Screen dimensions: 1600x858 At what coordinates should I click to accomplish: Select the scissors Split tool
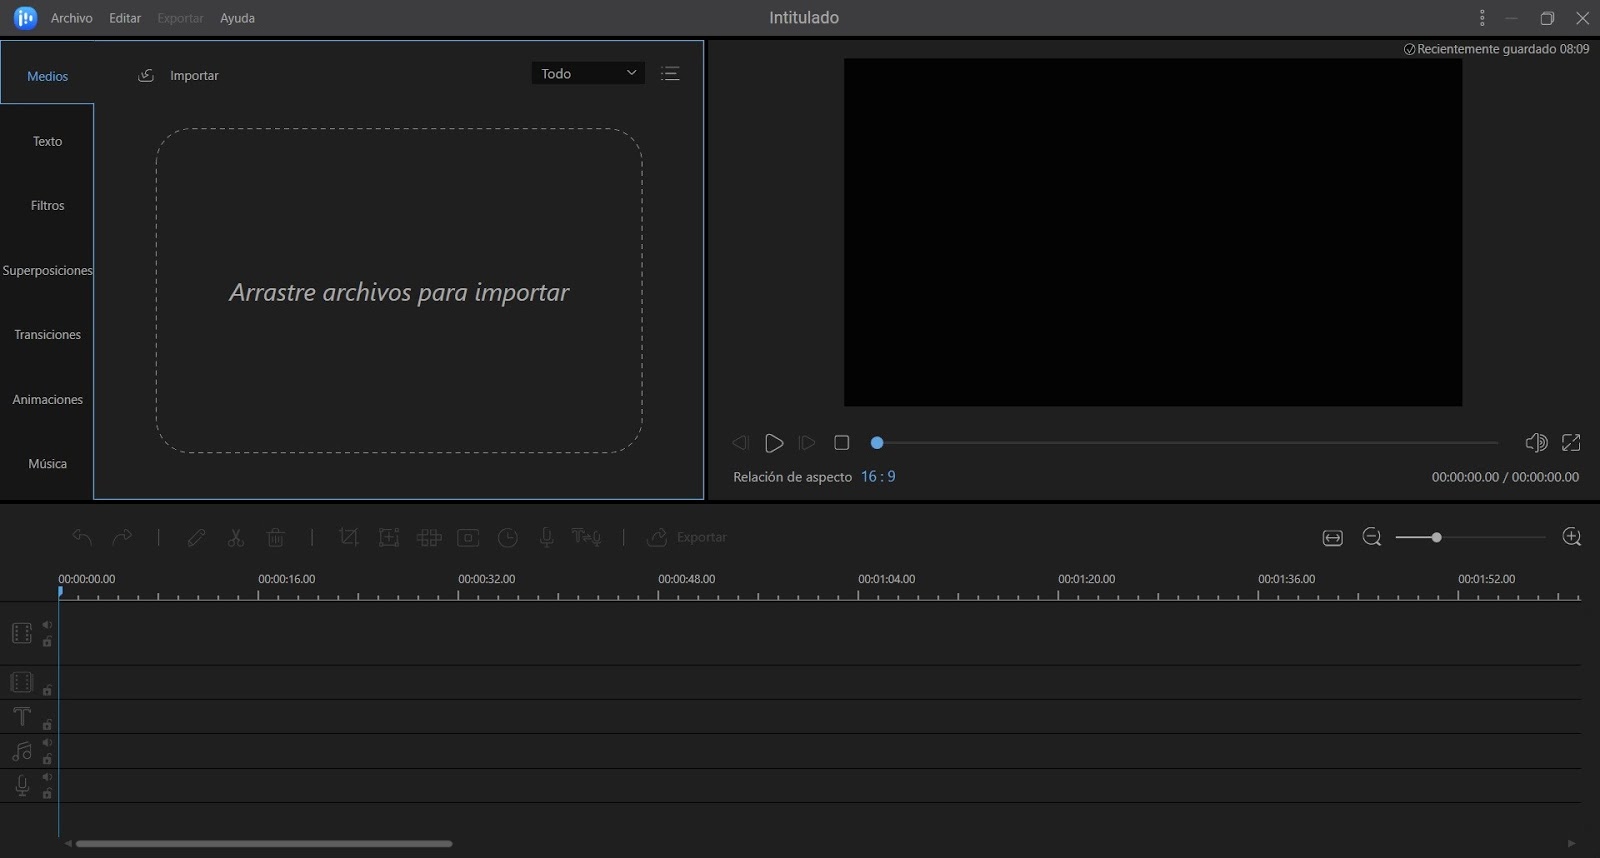tap(236, 537)
